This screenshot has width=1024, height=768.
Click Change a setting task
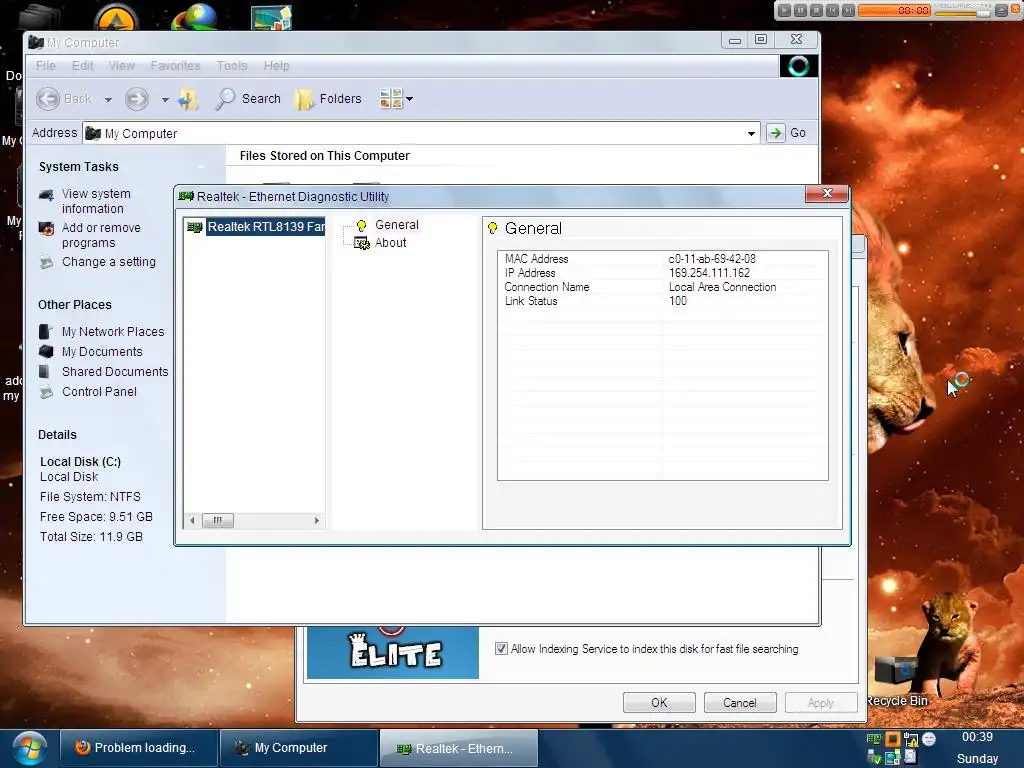click(x=108, y=262)
